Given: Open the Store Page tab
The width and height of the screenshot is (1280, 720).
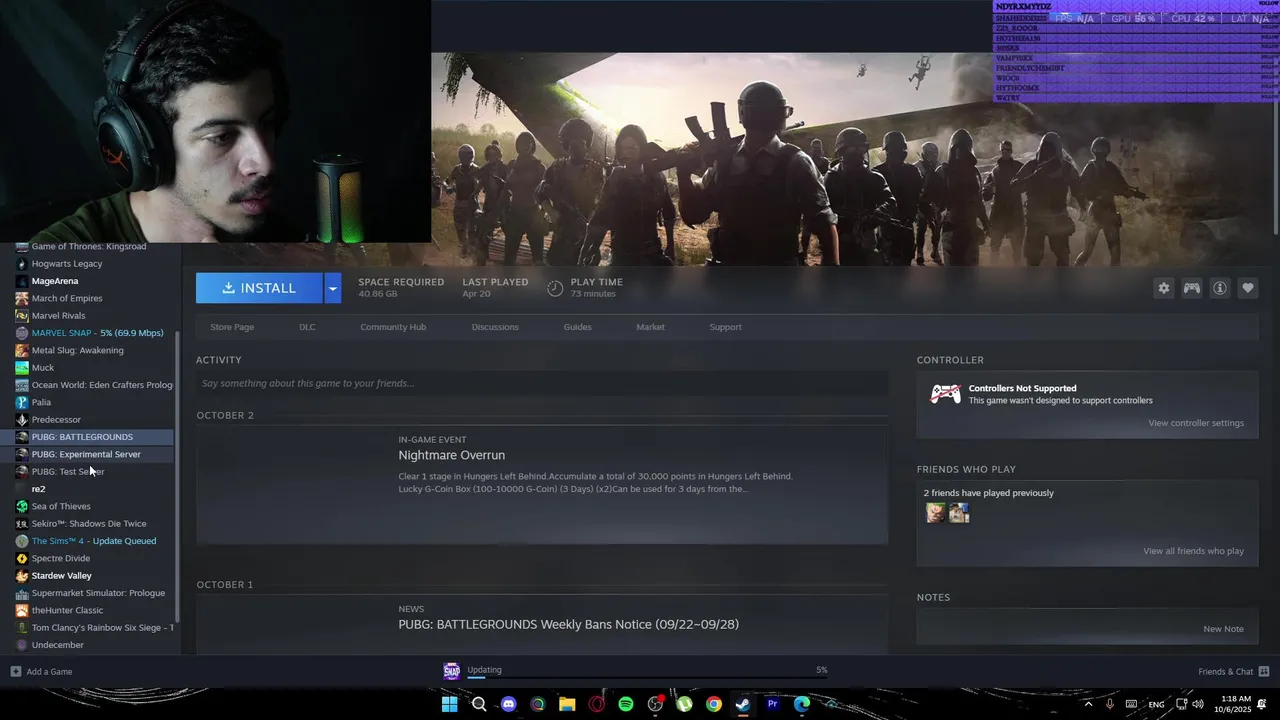Looking at the screenshot, I should pyautogui.click(x=232, y=327).
